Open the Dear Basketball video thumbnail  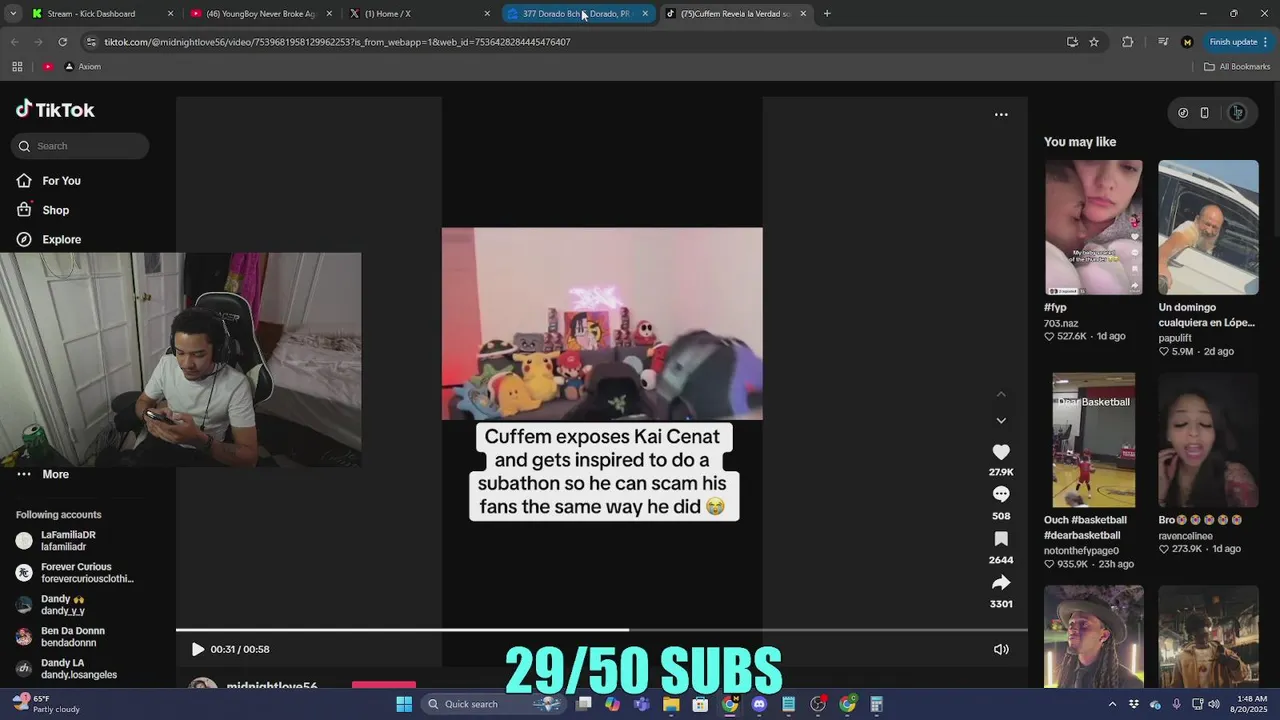1093,440
